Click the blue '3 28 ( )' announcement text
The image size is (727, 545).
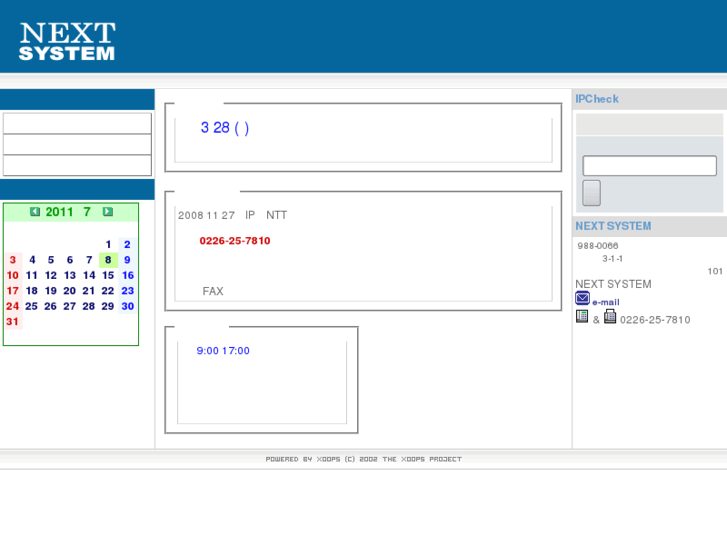pyautogui.click(x=225, y=128)
